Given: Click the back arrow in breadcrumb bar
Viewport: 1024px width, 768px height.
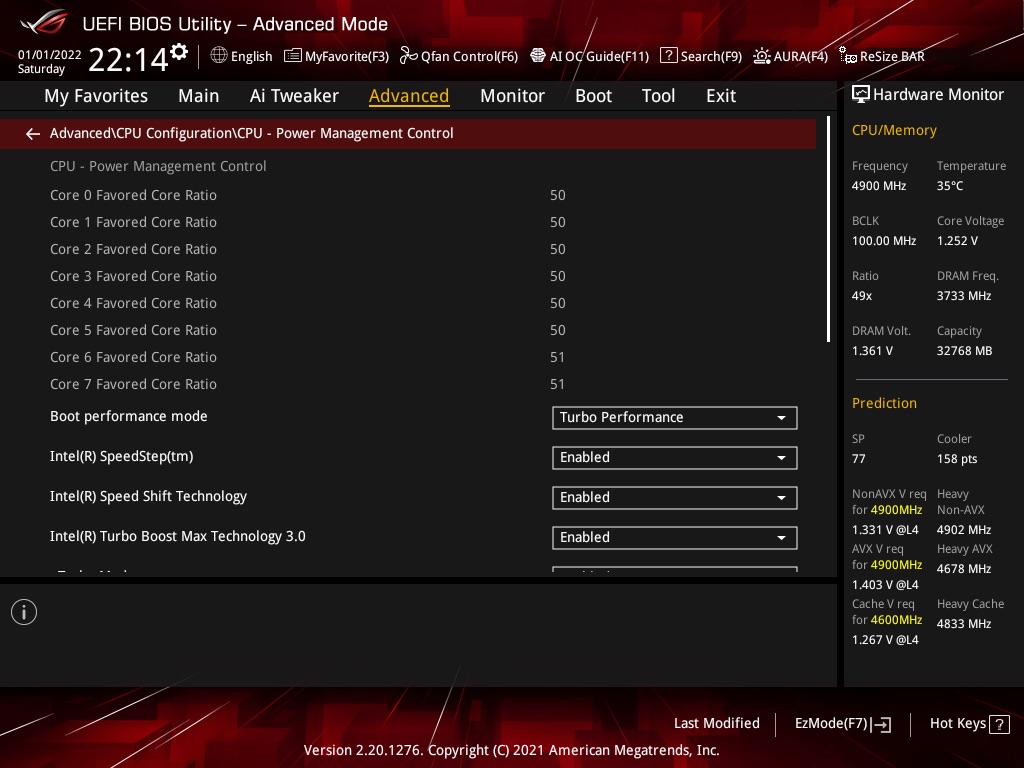Looking at the screenshot, I should 33,134.
